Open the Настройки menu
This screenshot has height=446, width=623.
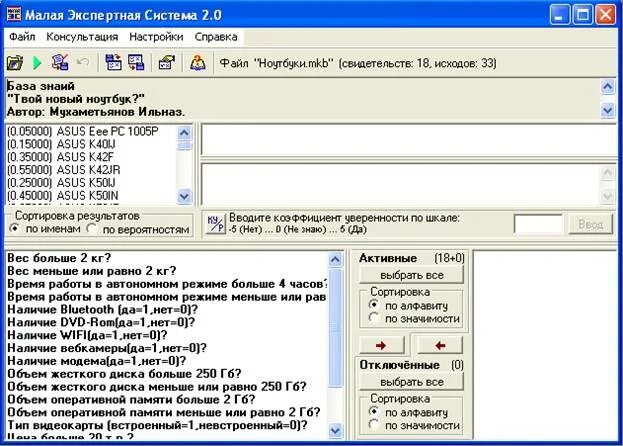(x=156, y=37)
